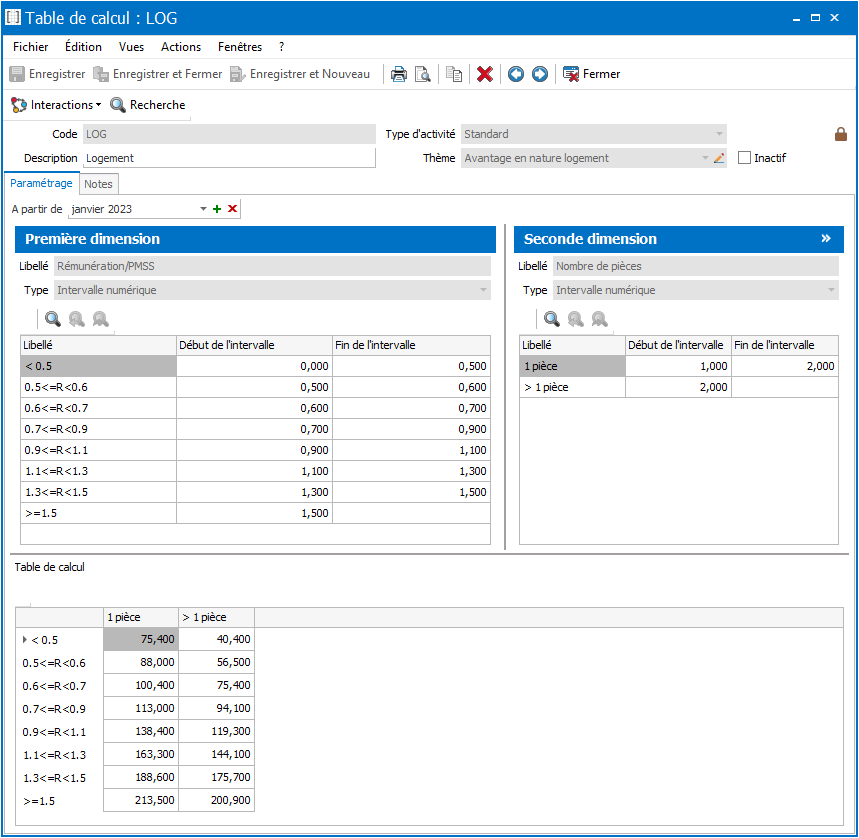Click the 1 pièce column header in calculation table
The height and width of the screenshot is (838, 859).
[x=141, y=617]
